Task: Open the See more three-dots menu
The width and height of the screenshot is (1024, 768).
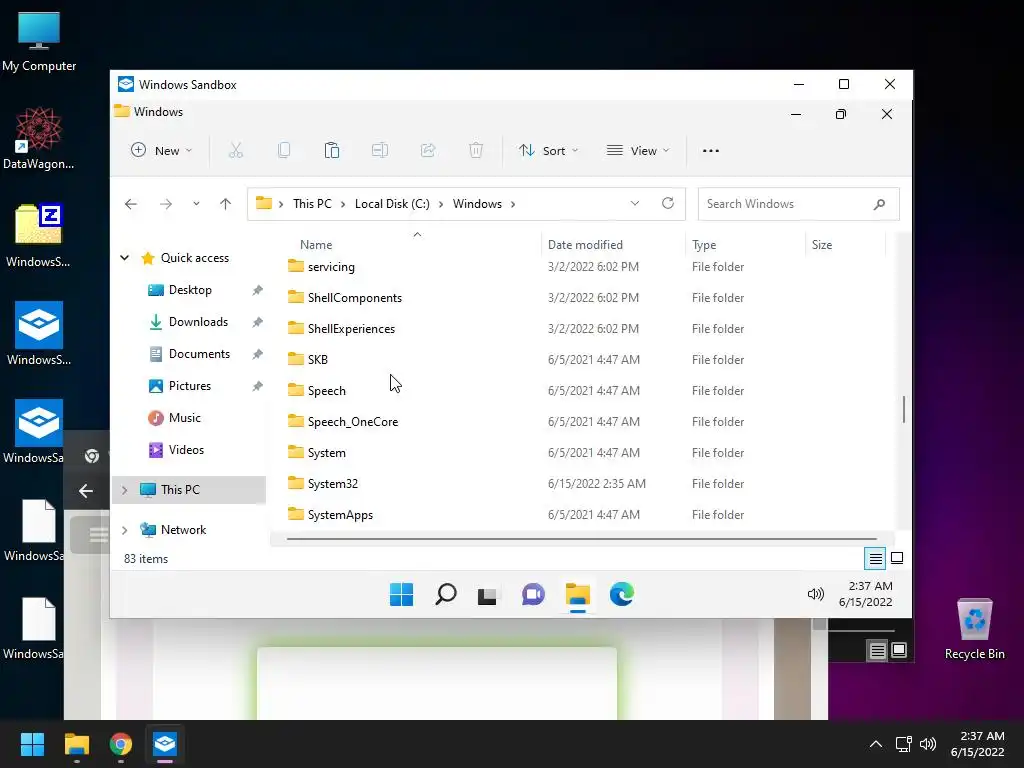Action: pos(711,151)
